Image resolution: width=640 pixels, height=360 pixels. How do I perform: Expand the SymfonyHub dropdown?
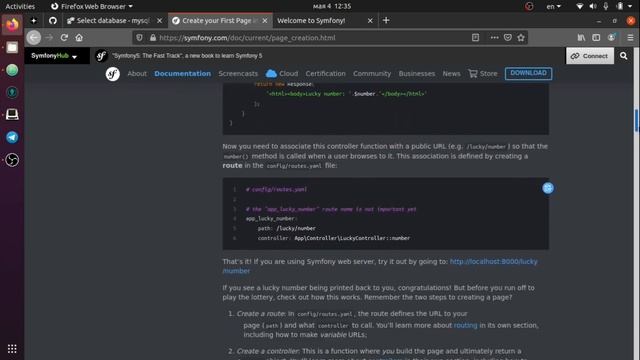57,56
